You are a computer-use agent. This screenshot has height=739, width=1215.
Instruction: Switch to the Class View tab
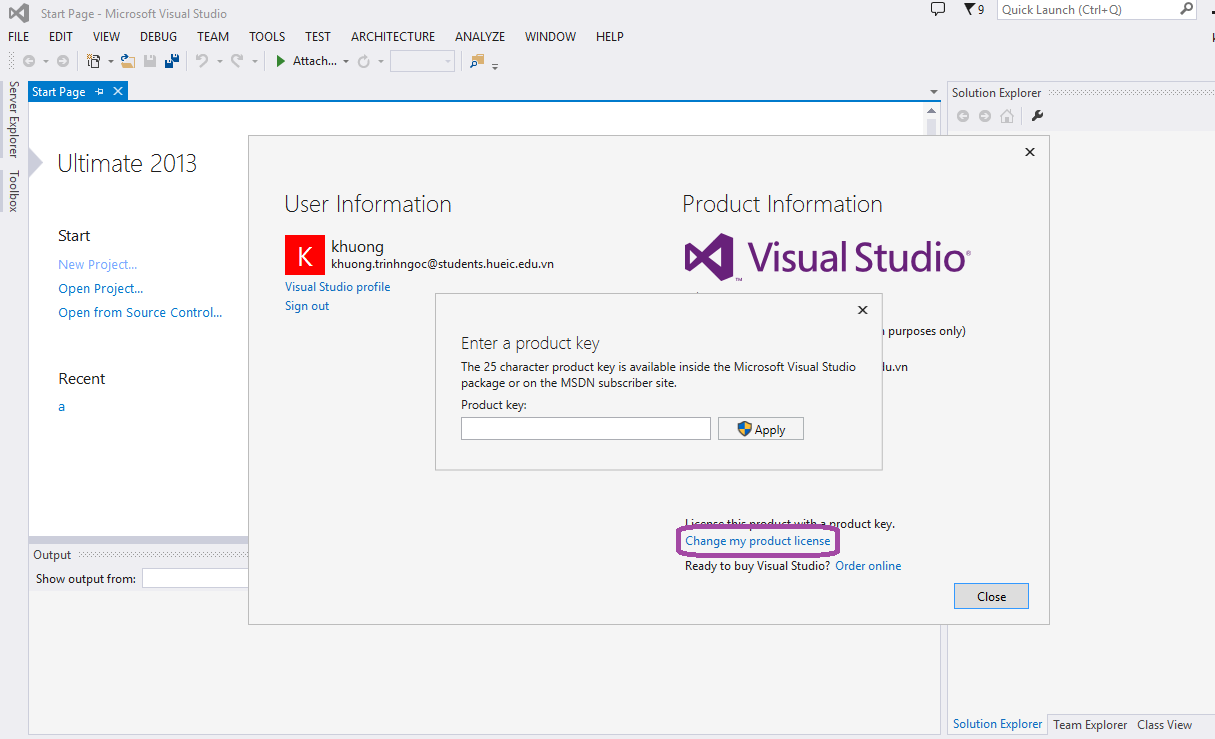tap(1165, 725)
